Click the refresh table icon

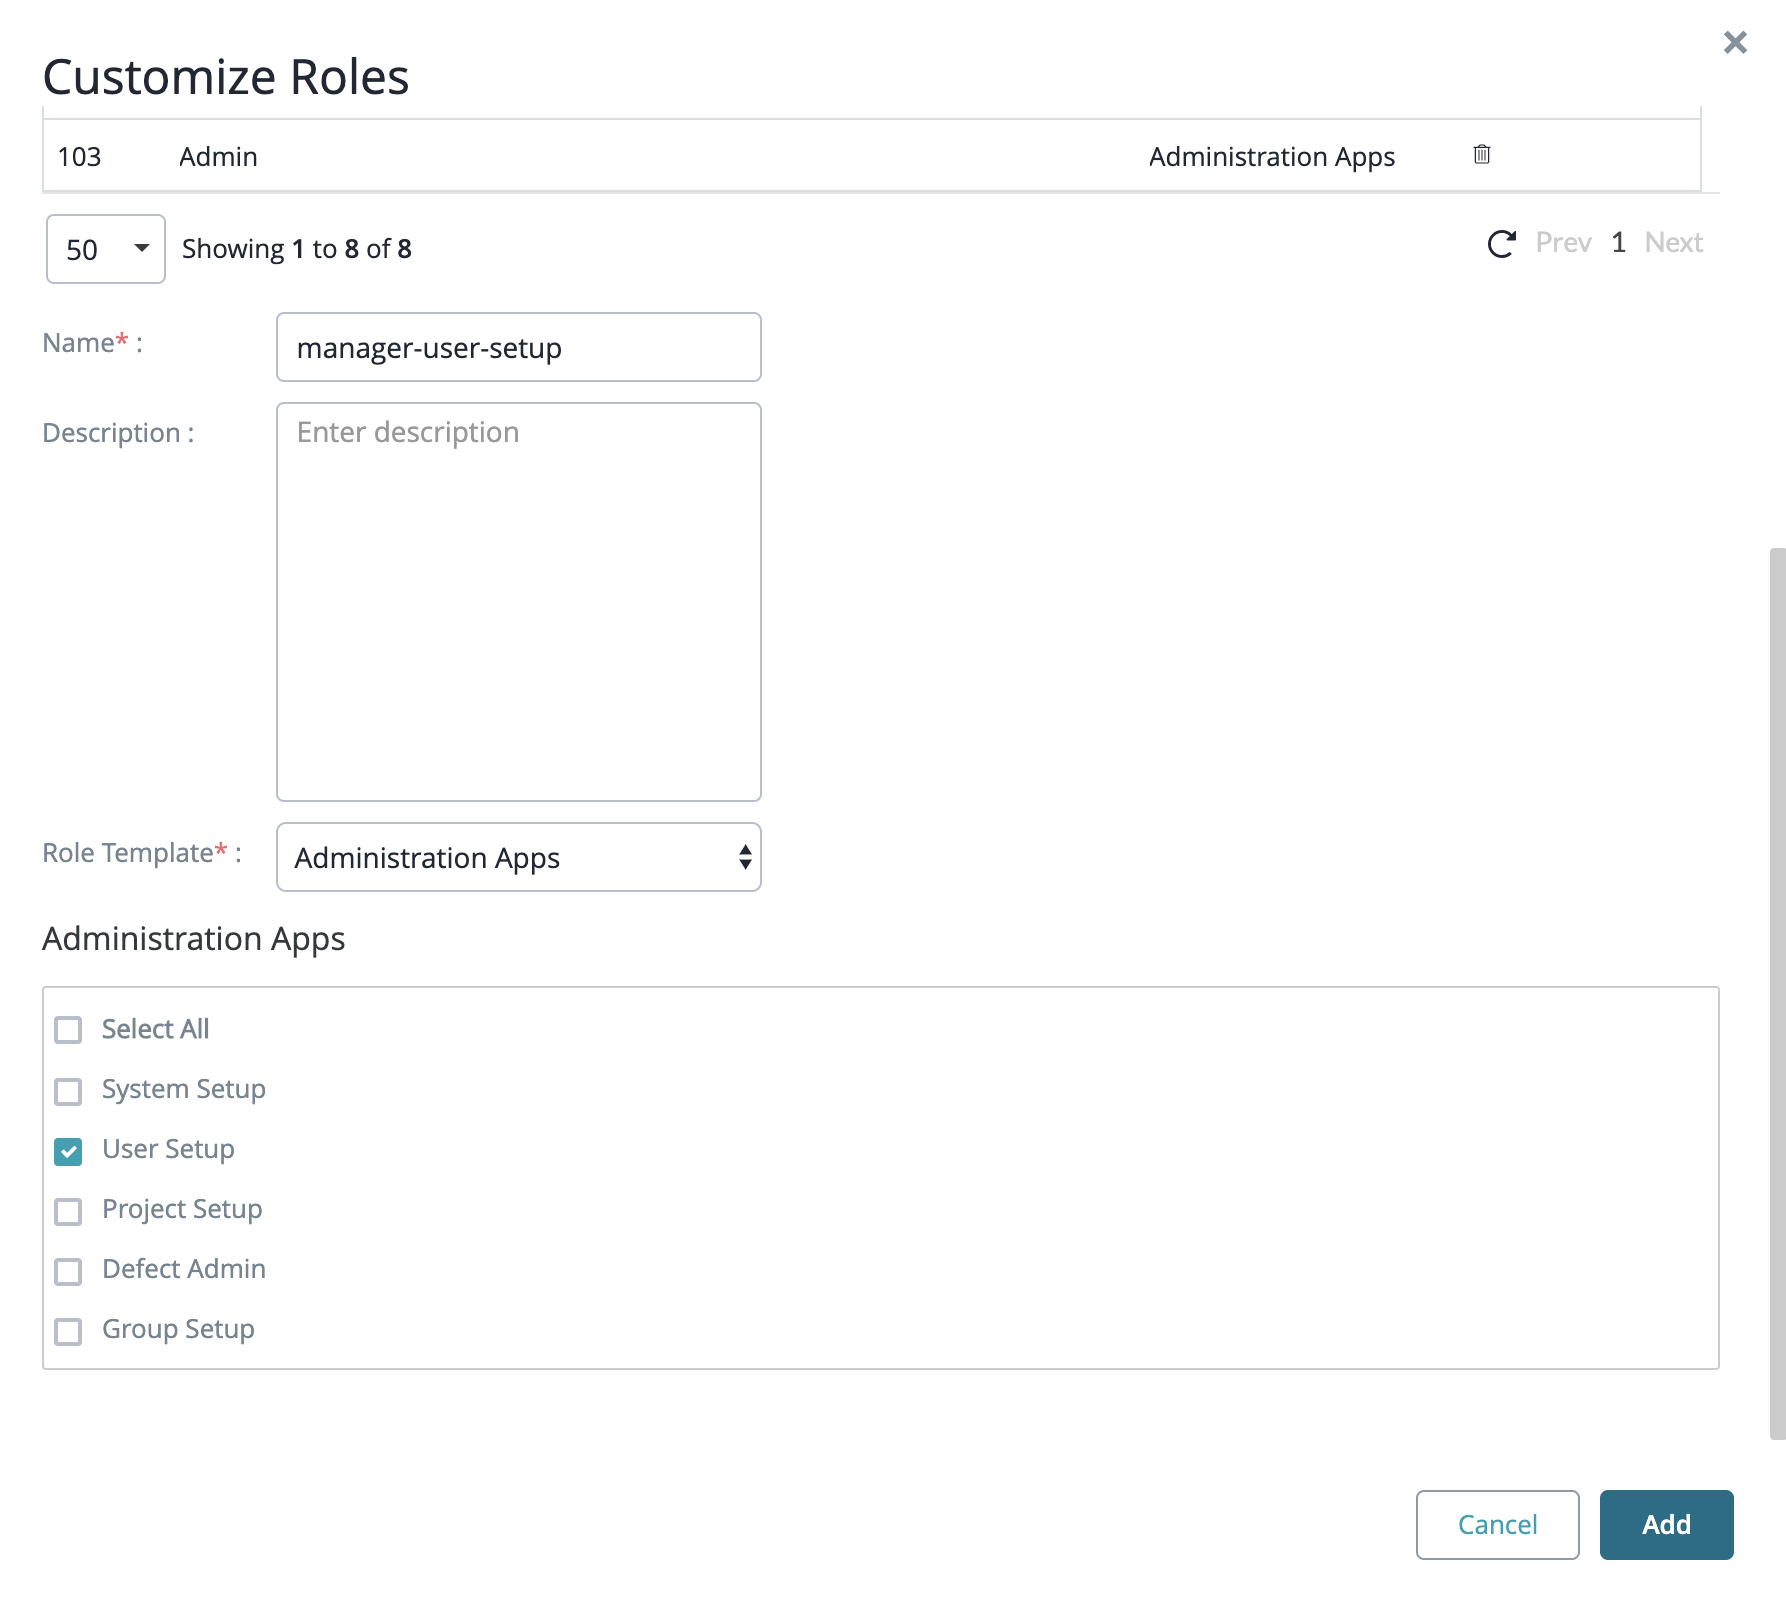tap(1501, 244)
